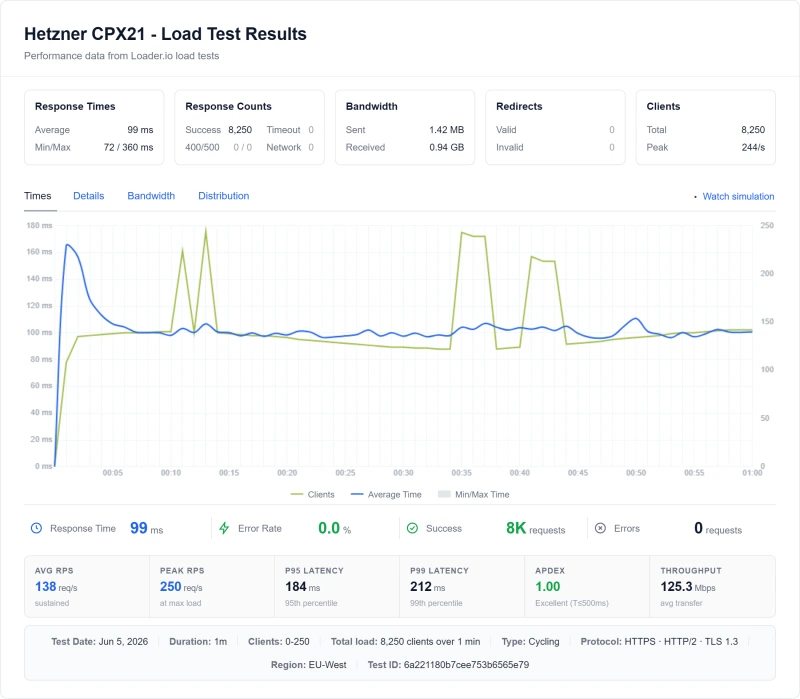Click the 00:35 time axis label
This screenshot has width=800, height=699.
click(x=461, y=473)
